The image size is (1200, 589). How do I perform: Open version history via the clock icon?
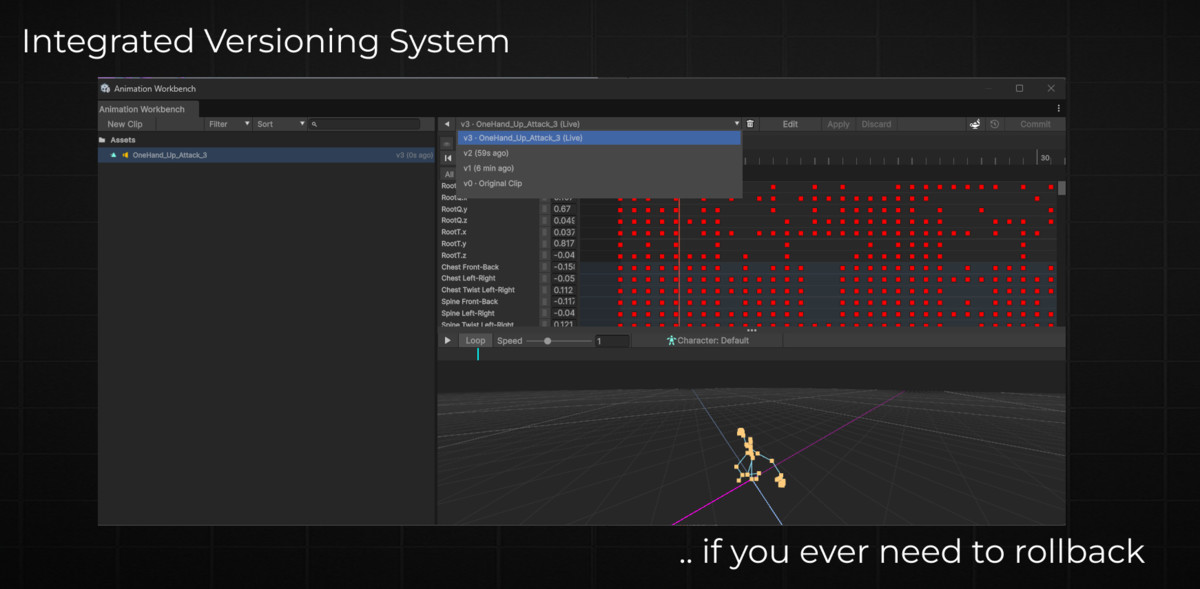coord(994,123)
